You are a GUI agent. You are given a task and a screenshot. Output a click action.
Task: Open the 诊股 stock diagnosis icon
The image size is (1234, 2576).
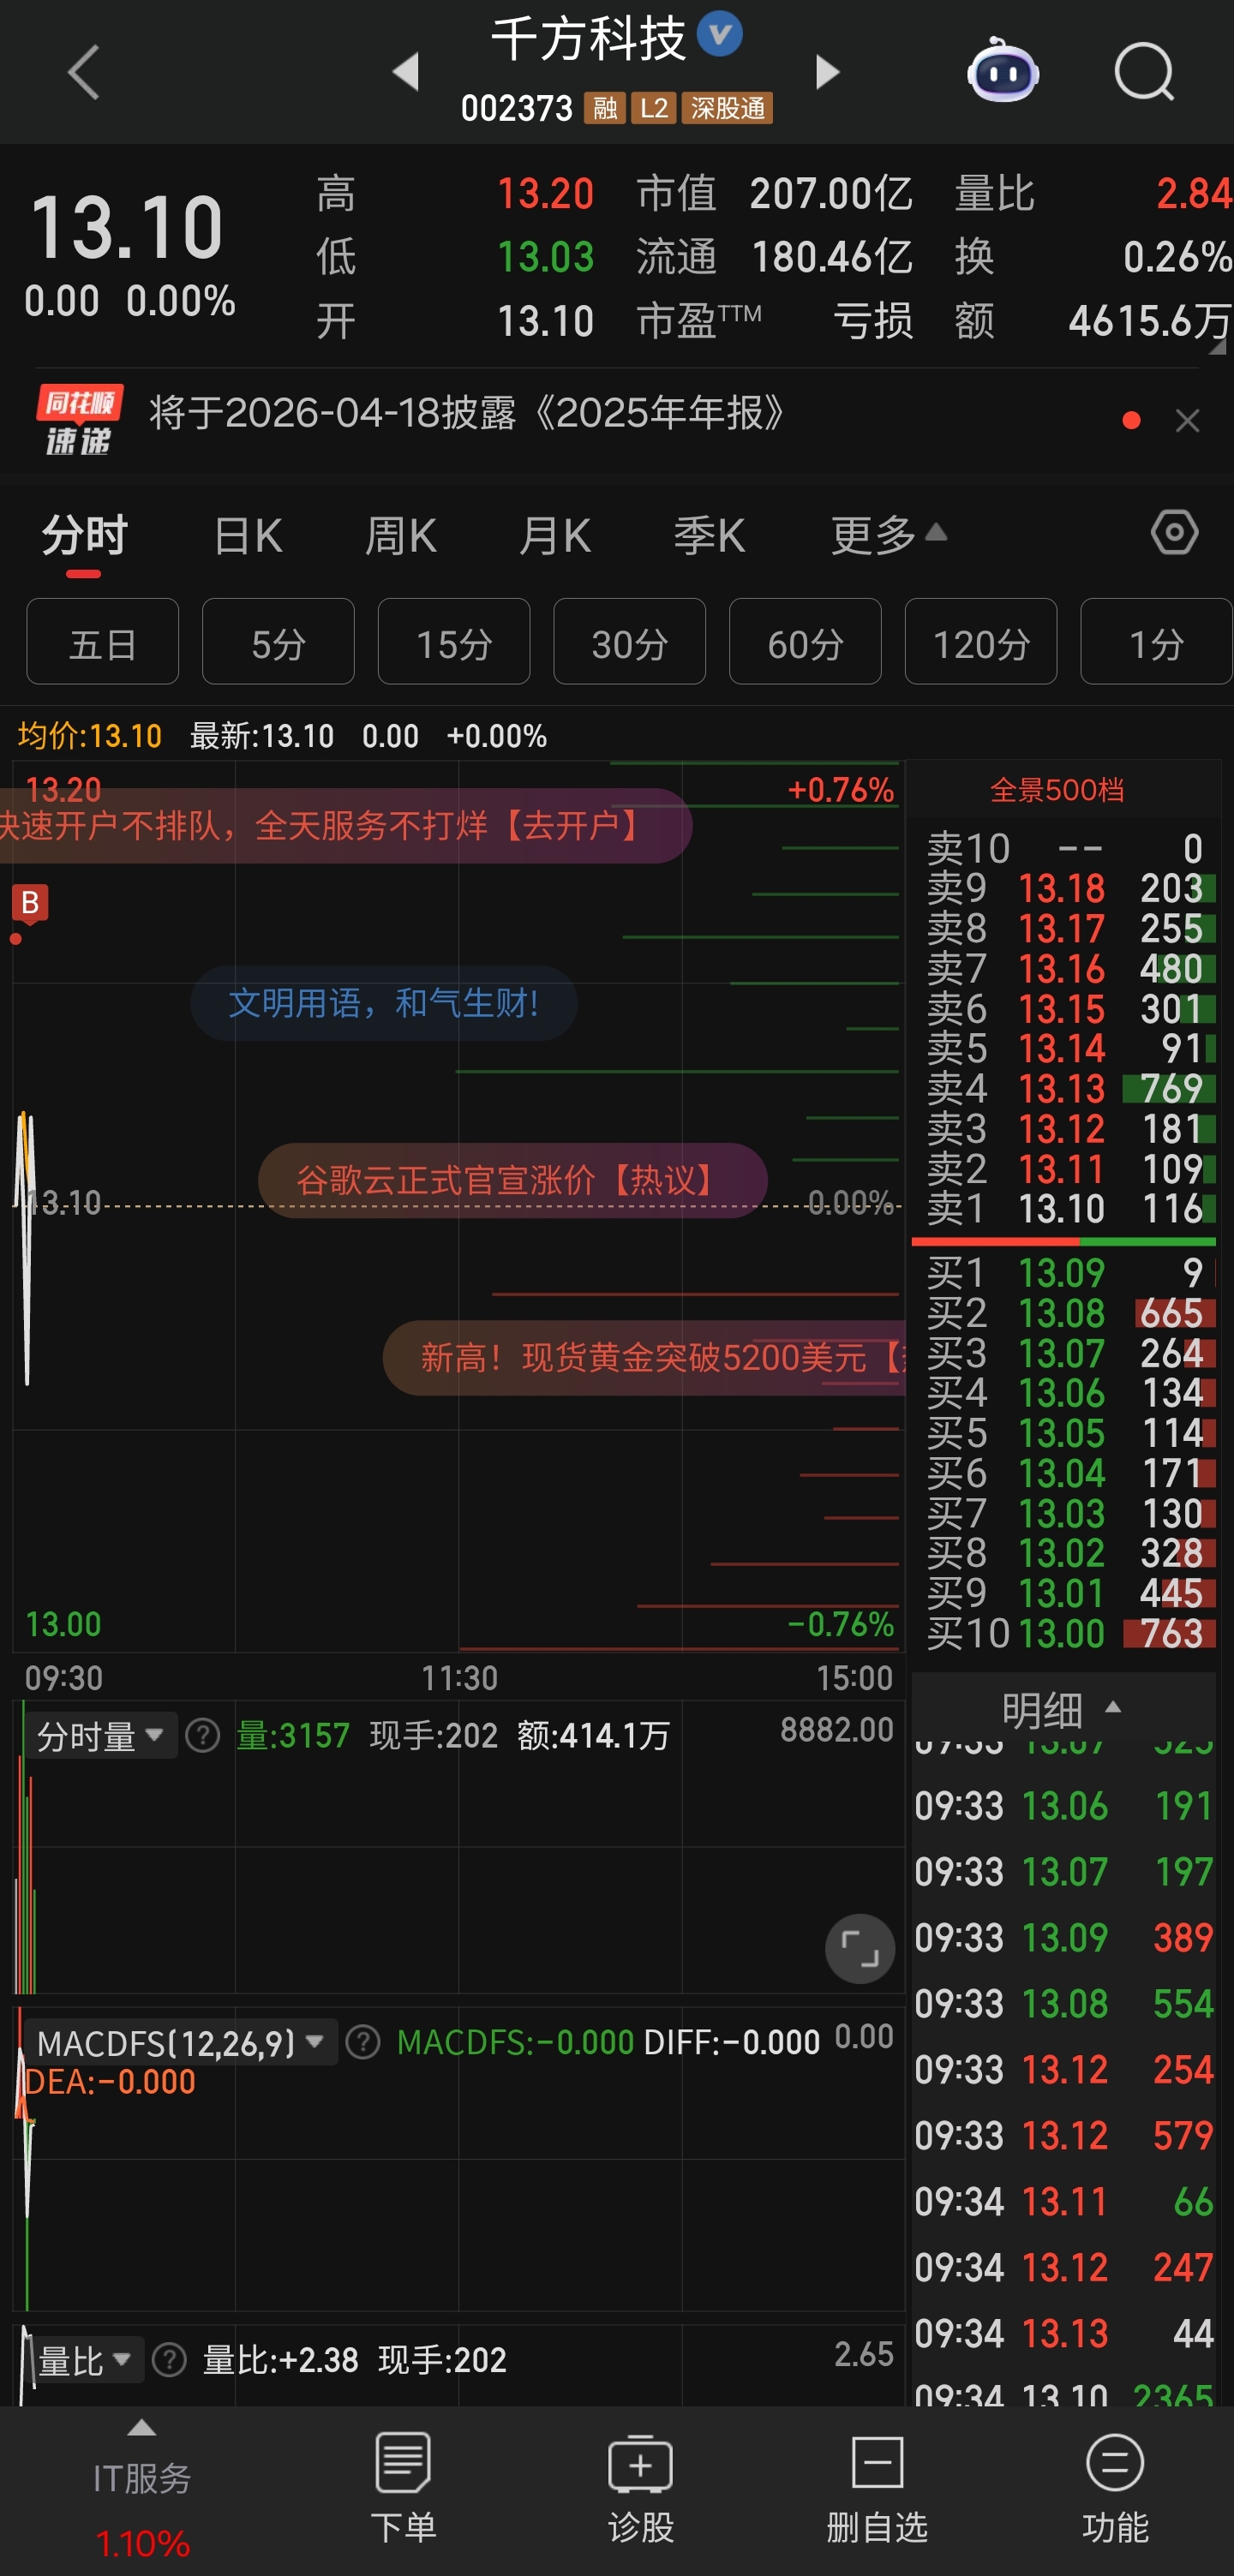[640, 2489]
